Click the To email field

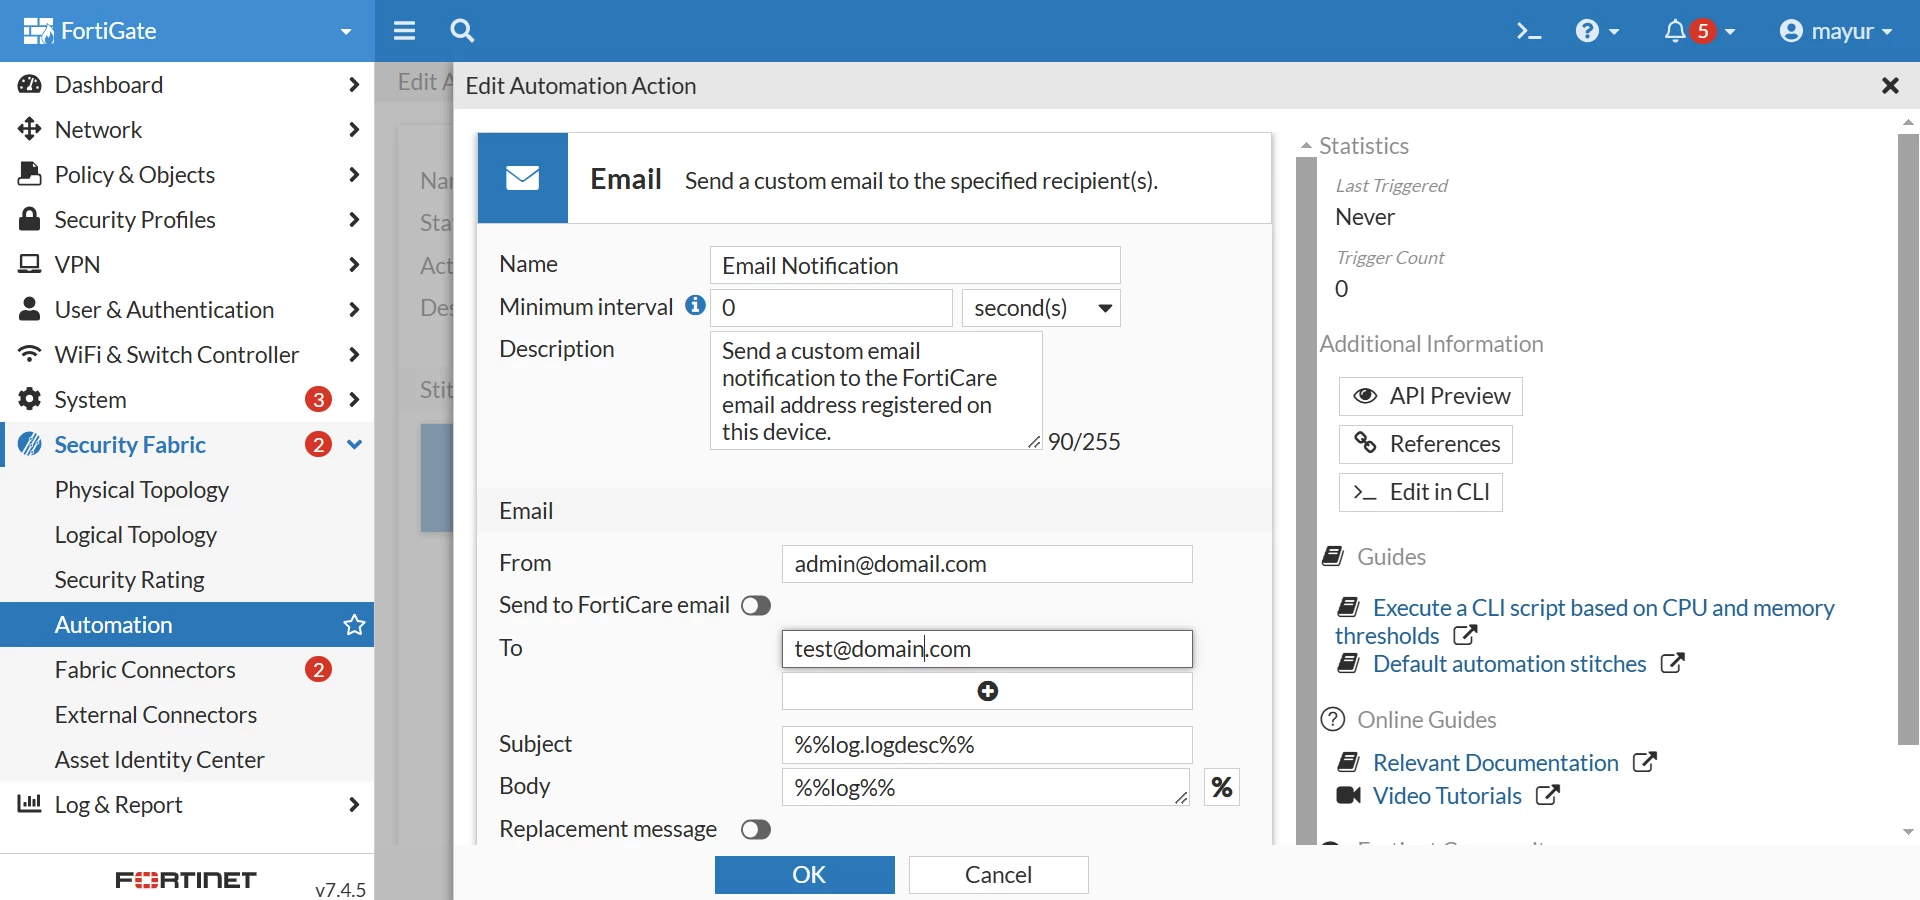pos(987,649)
